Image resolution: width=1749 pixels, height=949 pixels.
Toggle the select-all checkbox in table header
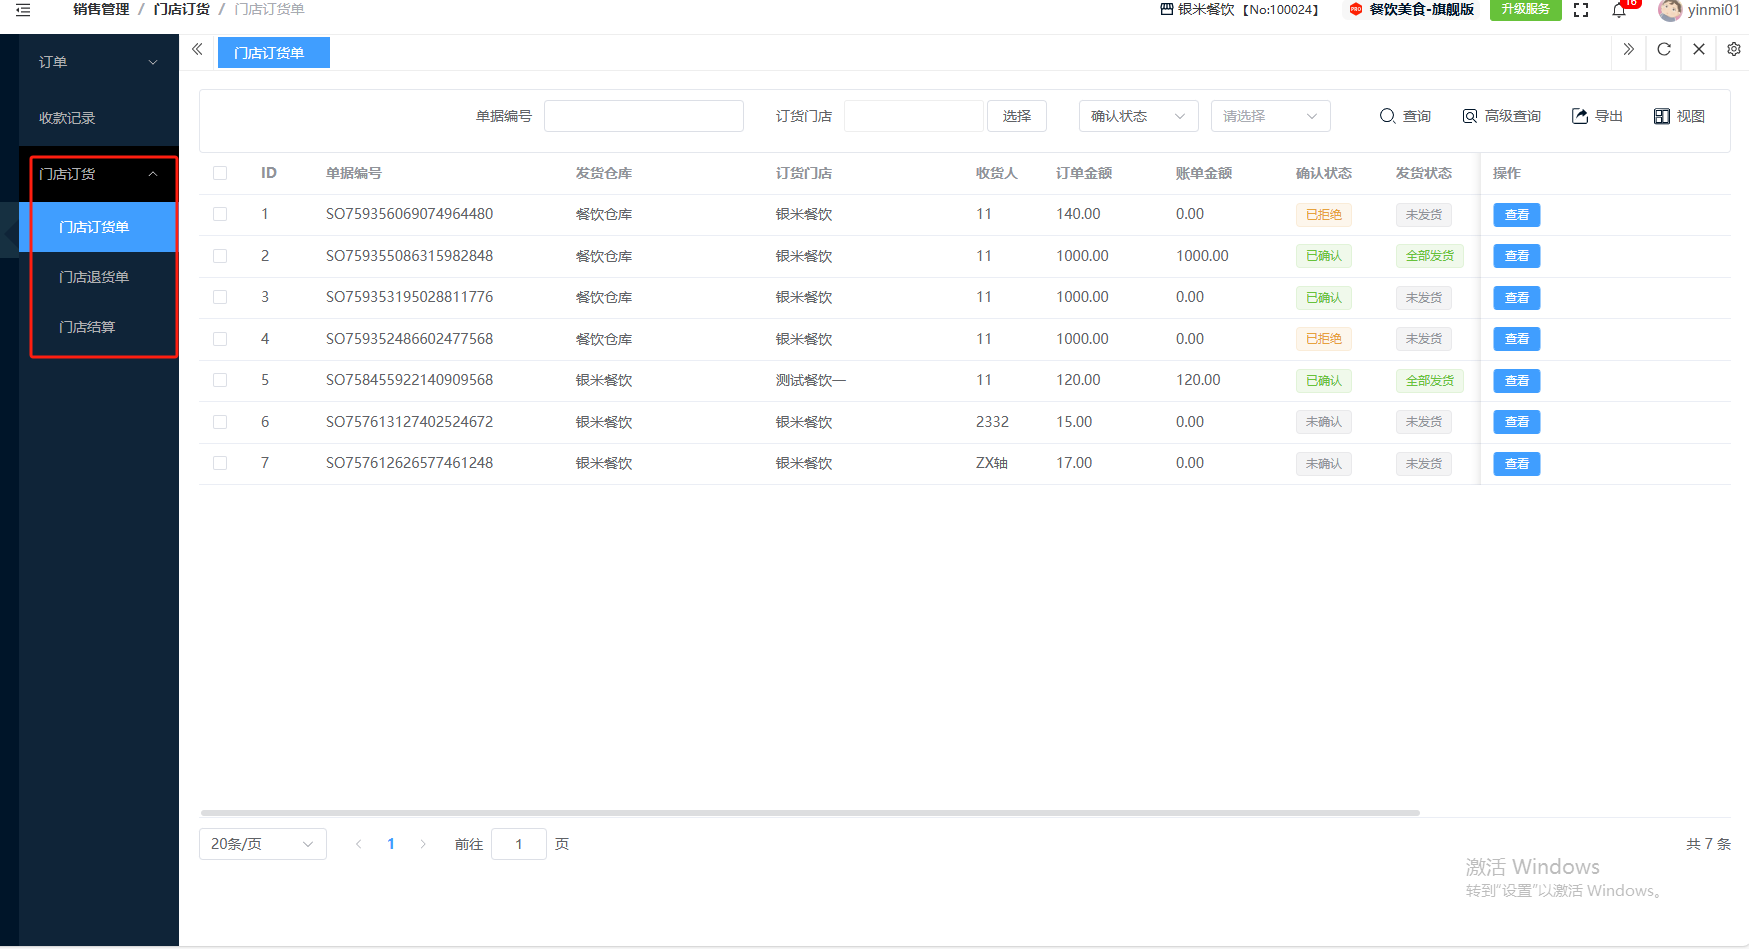tap(220, 173)
